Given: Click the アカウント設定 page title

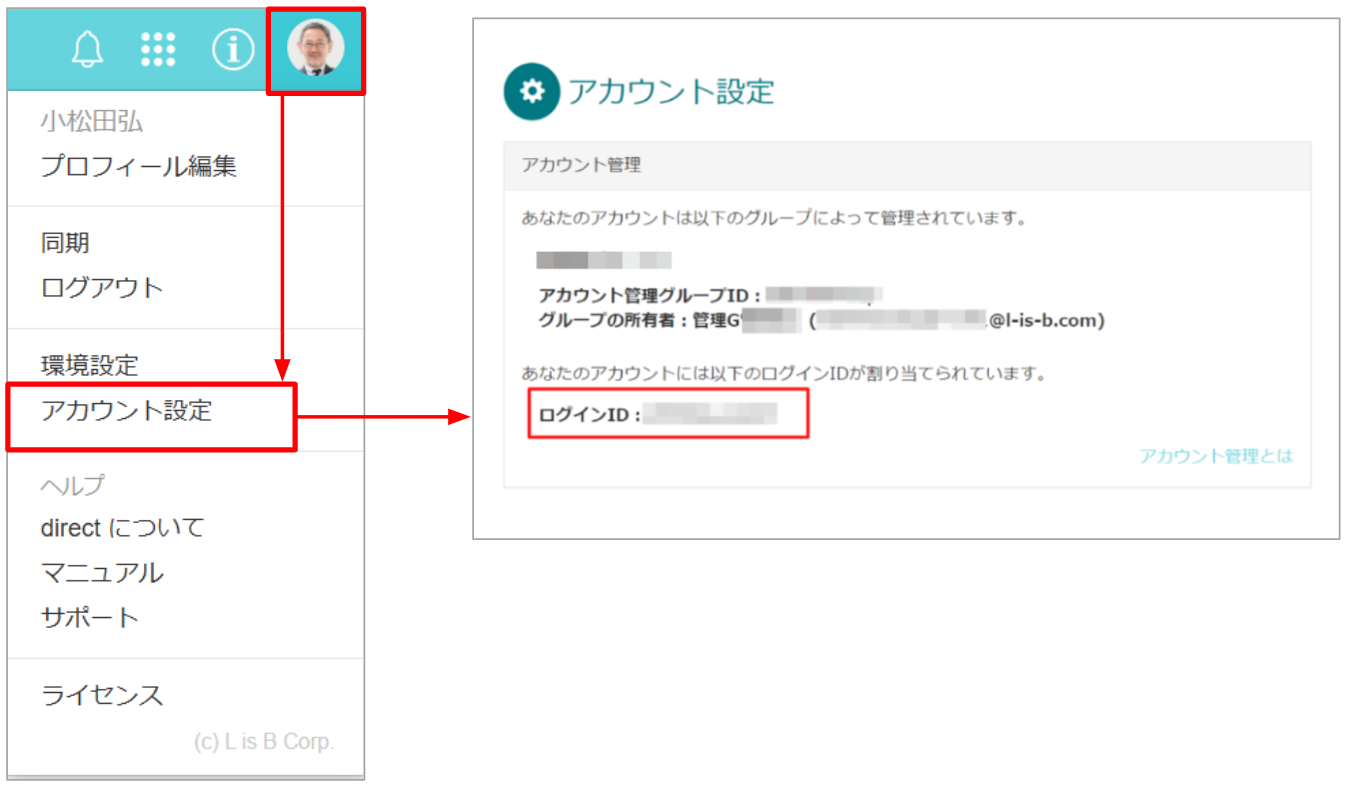Looking at the screenshot, I should 671,92.
